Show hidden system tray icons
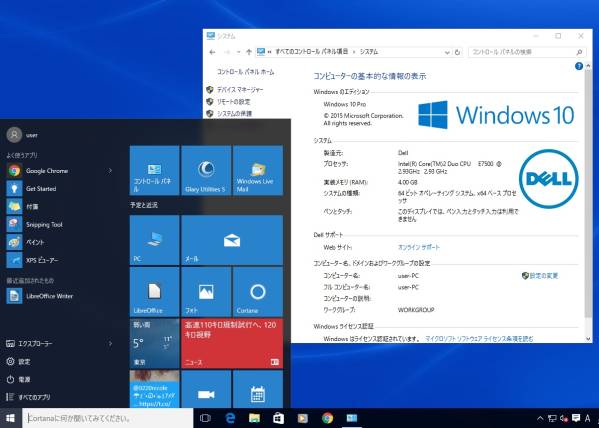 click(540, 418)
